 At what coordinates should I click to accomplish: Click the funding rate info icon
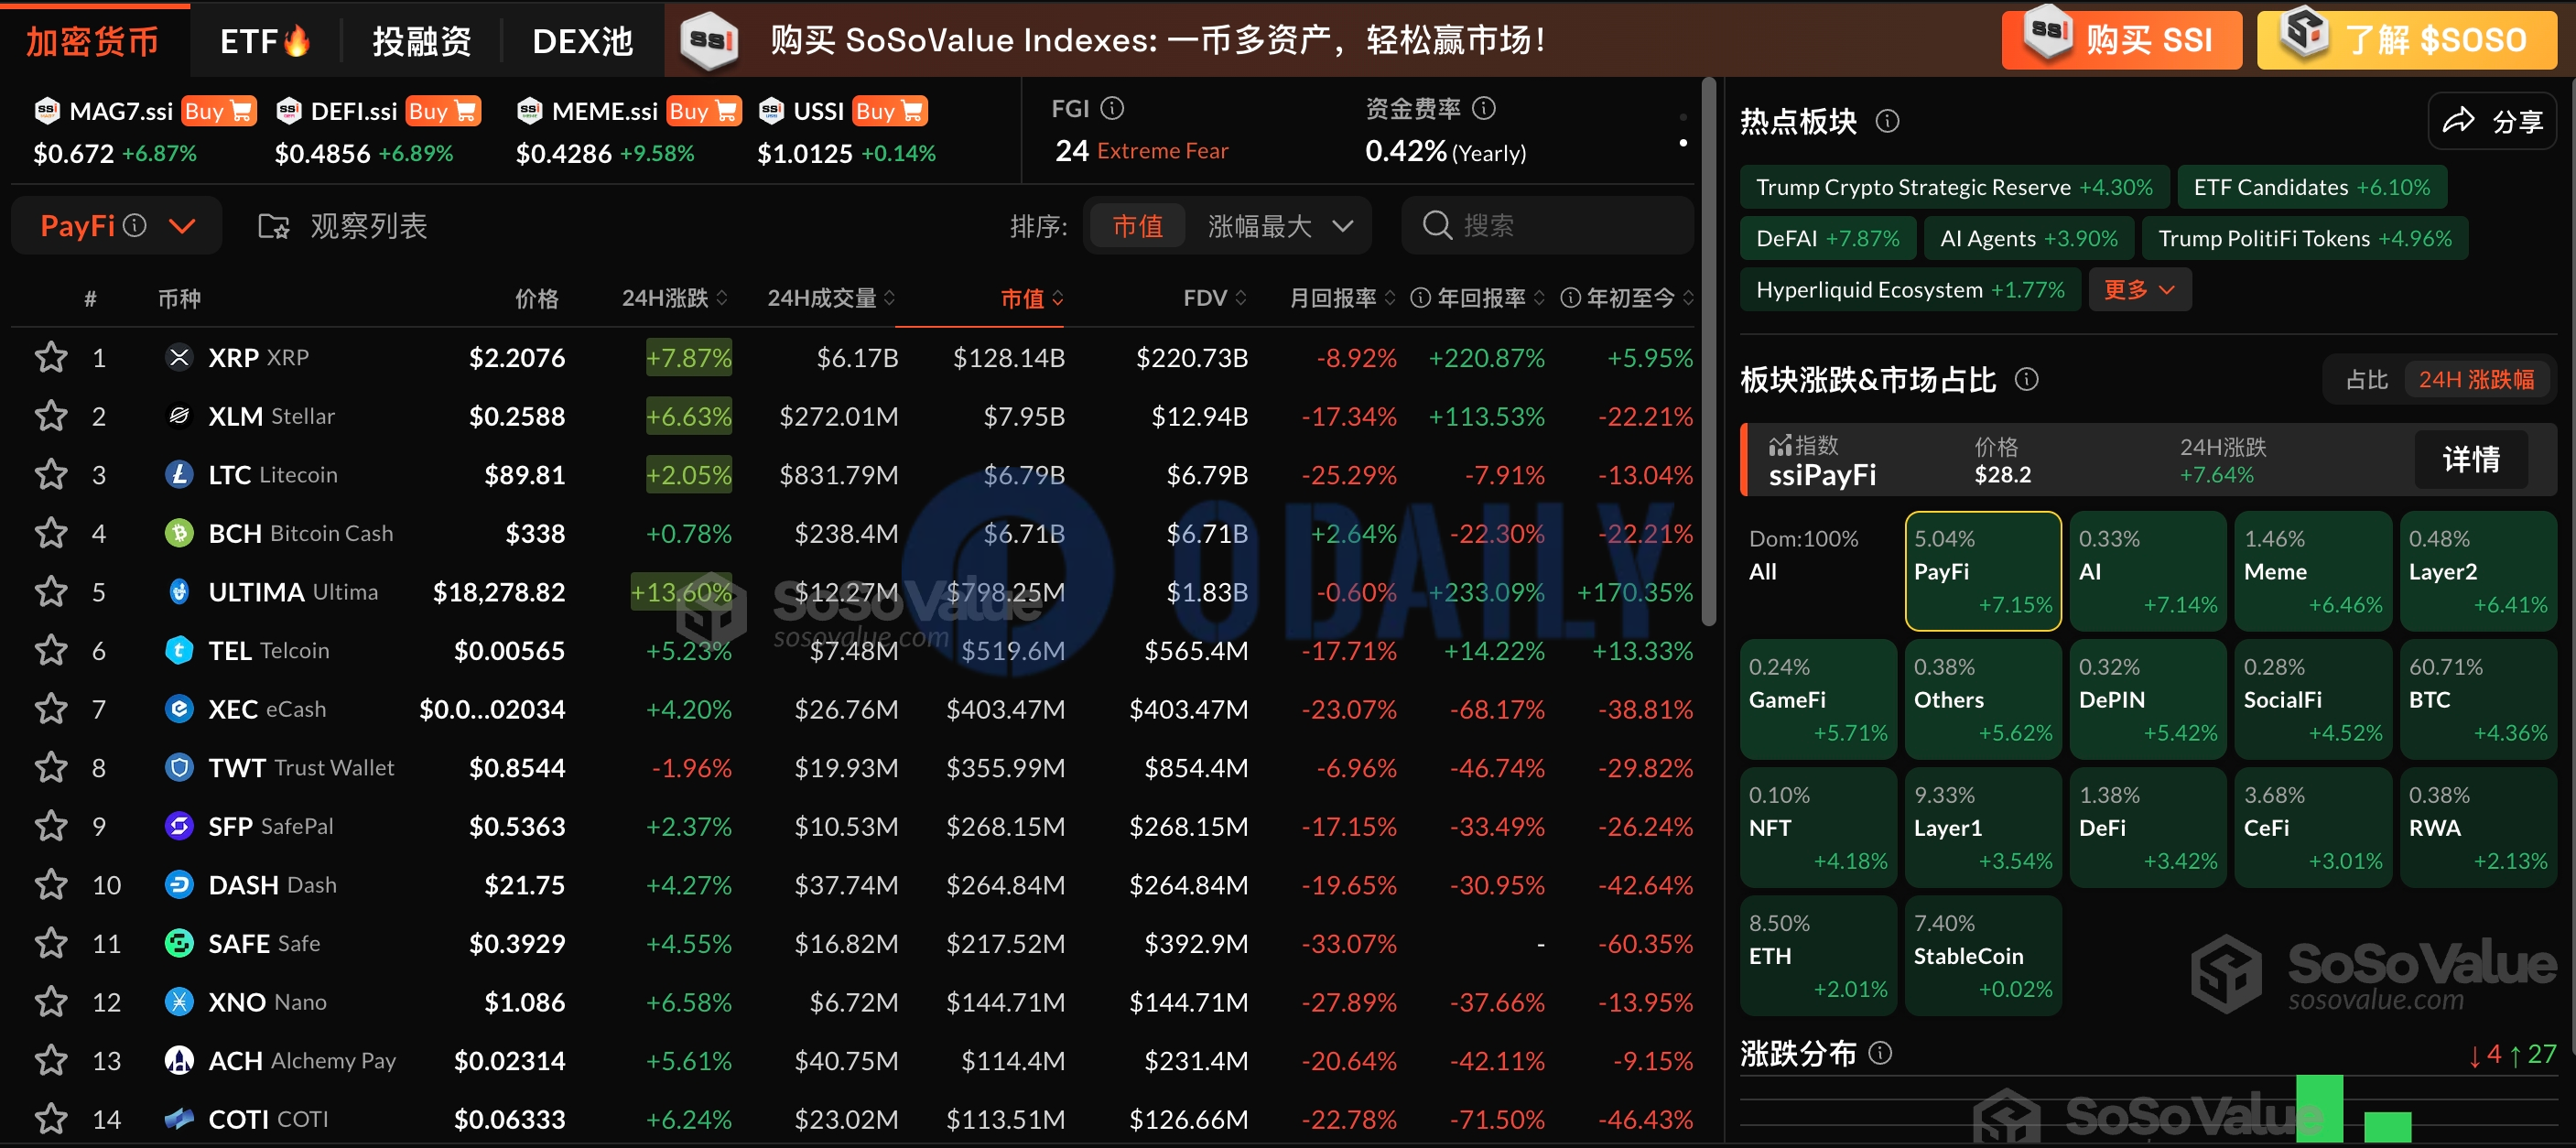(1484, 108)
